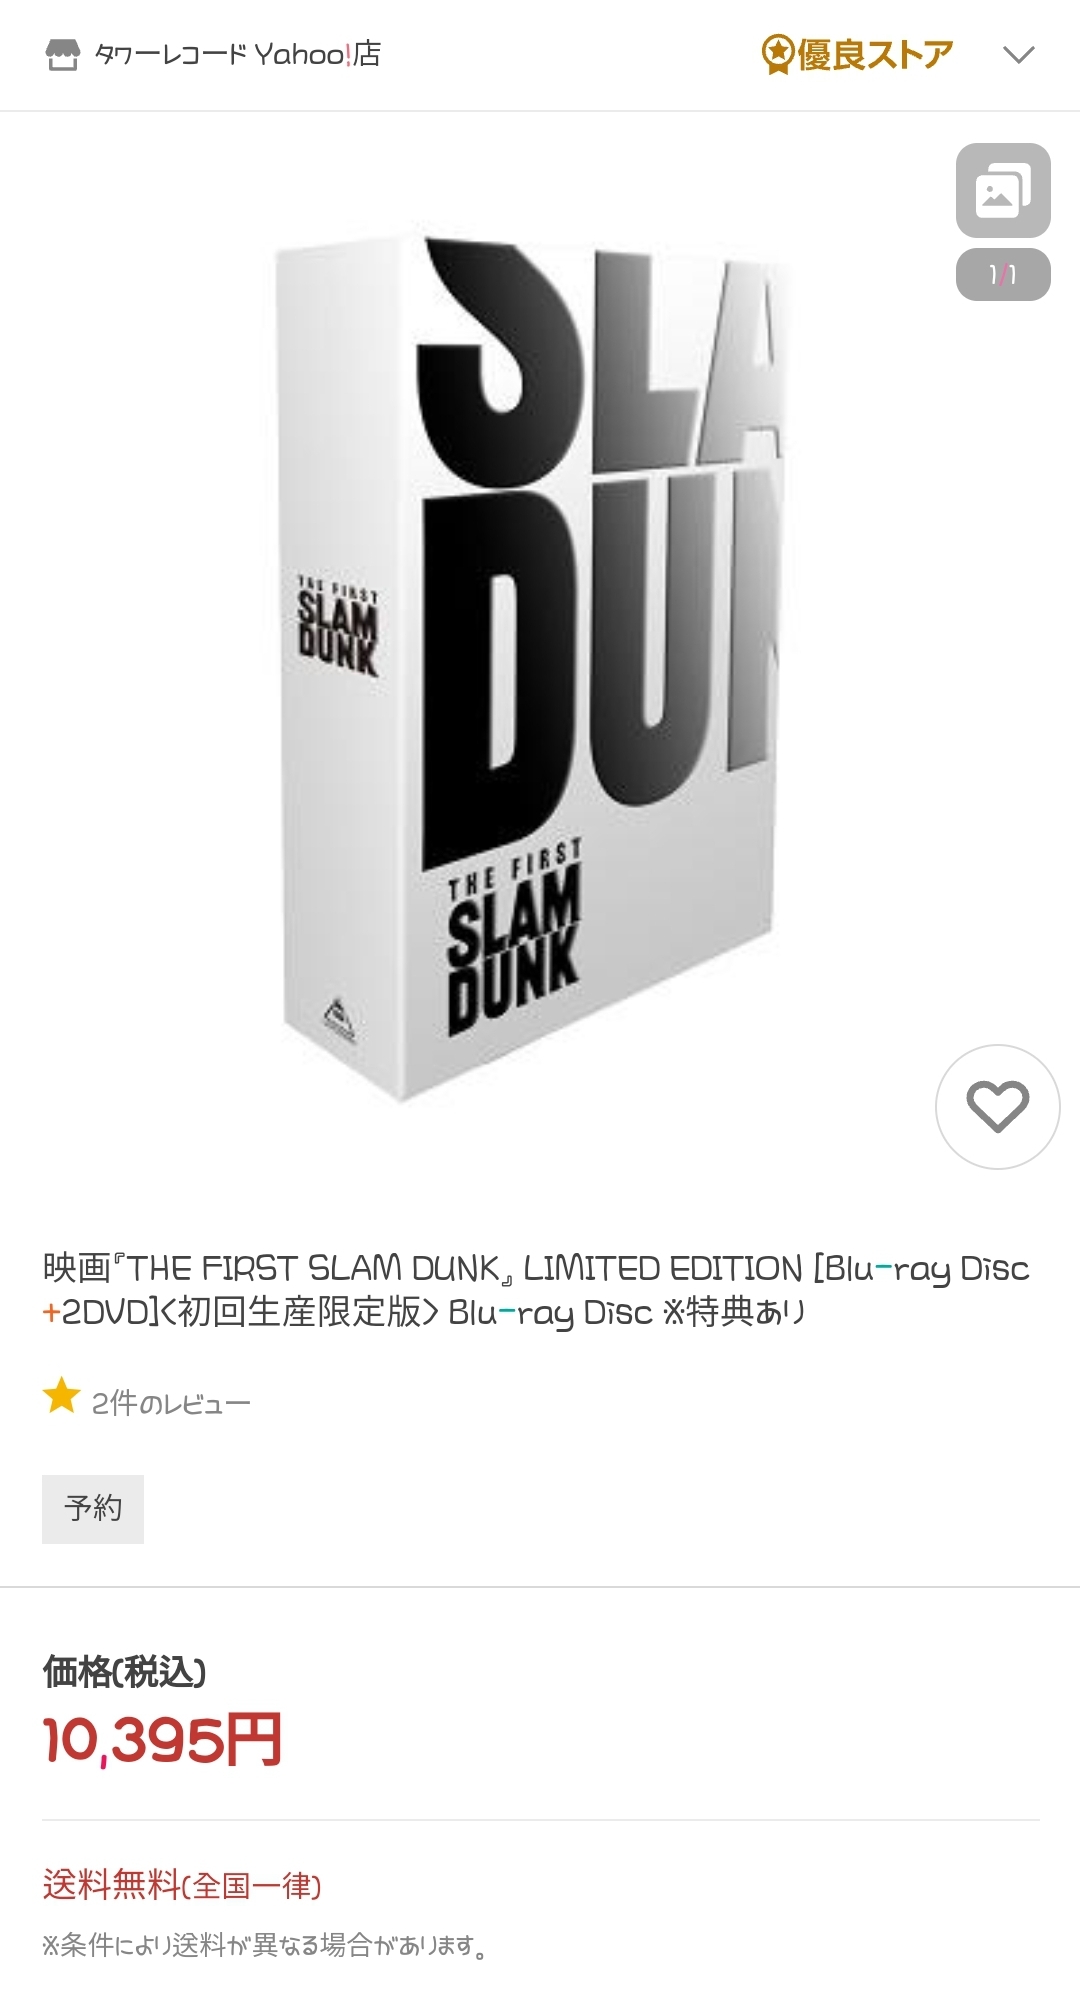Tap the store shop icon
Viewport: 1080px width, 1993px height.
[x=62, y=55]
